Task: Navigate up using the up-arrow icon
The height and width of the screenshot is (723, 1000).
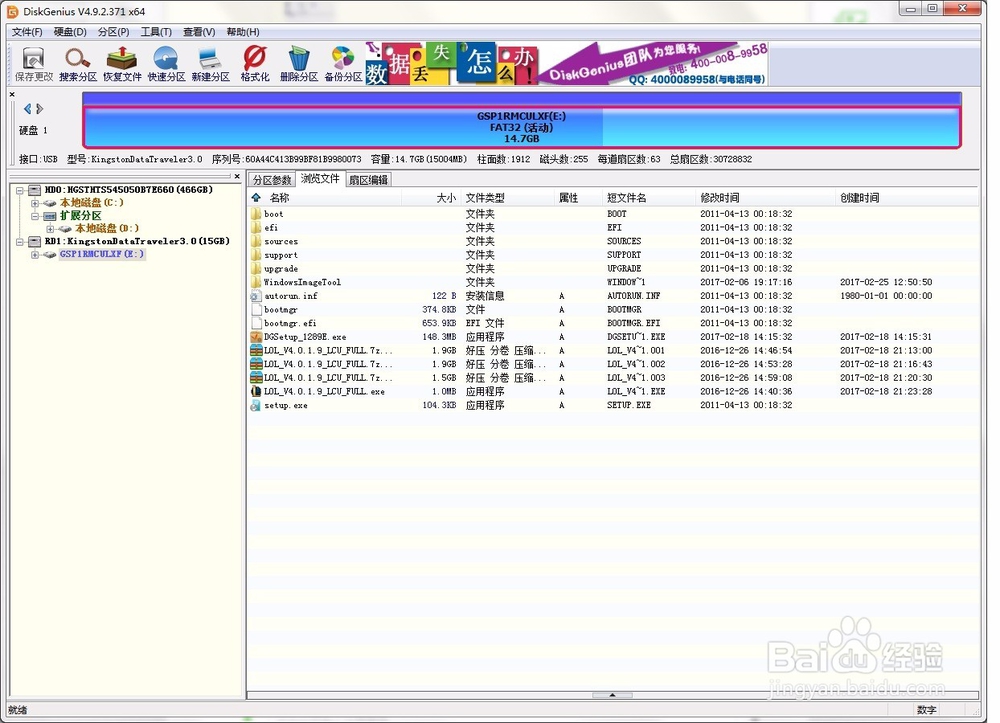Action: click(256, 198)
